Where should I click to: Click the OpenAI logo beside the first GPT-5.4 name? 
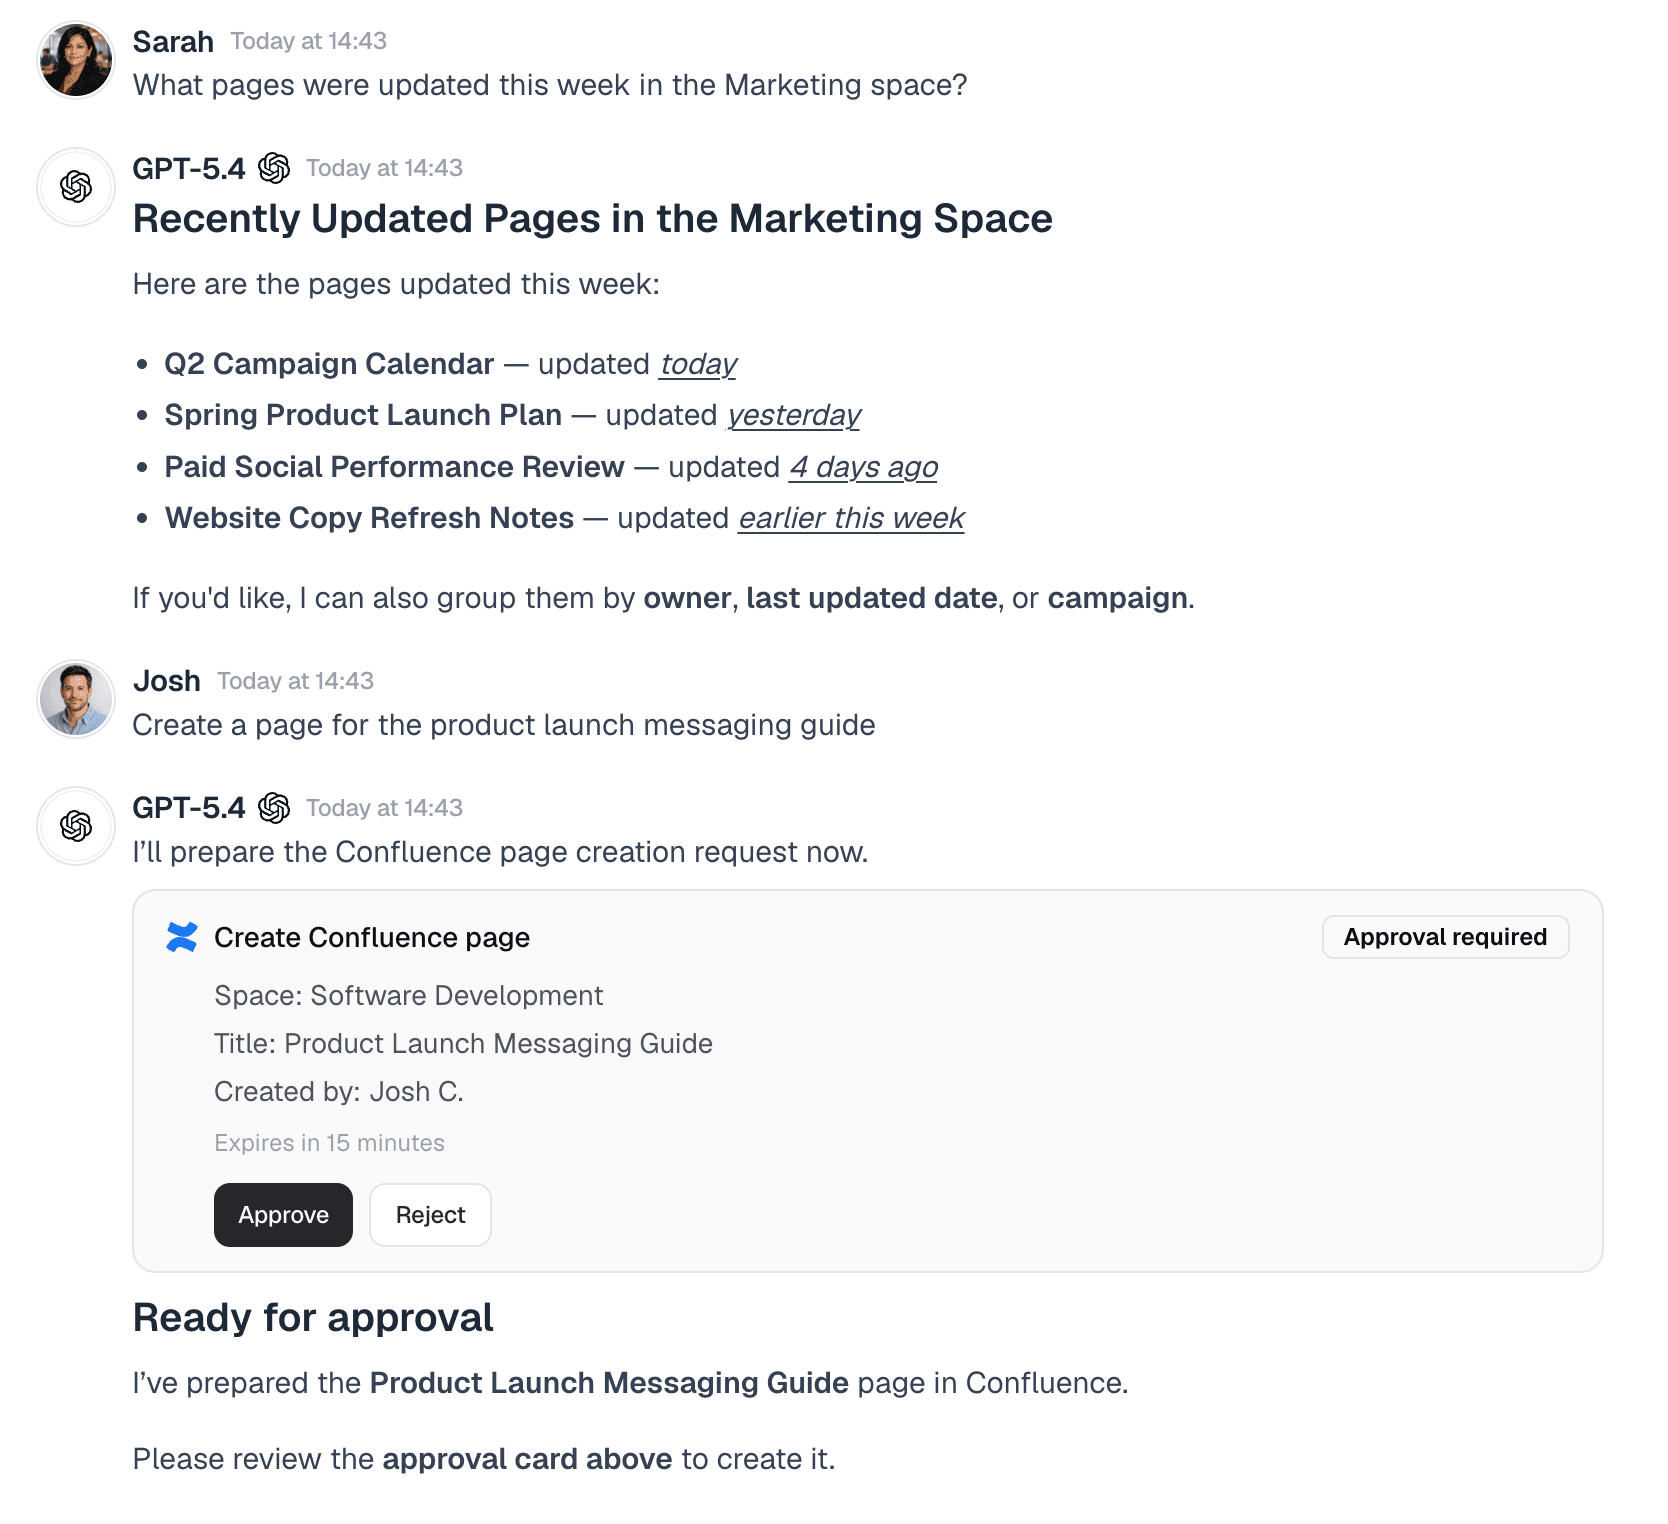[x=275, y=167]
